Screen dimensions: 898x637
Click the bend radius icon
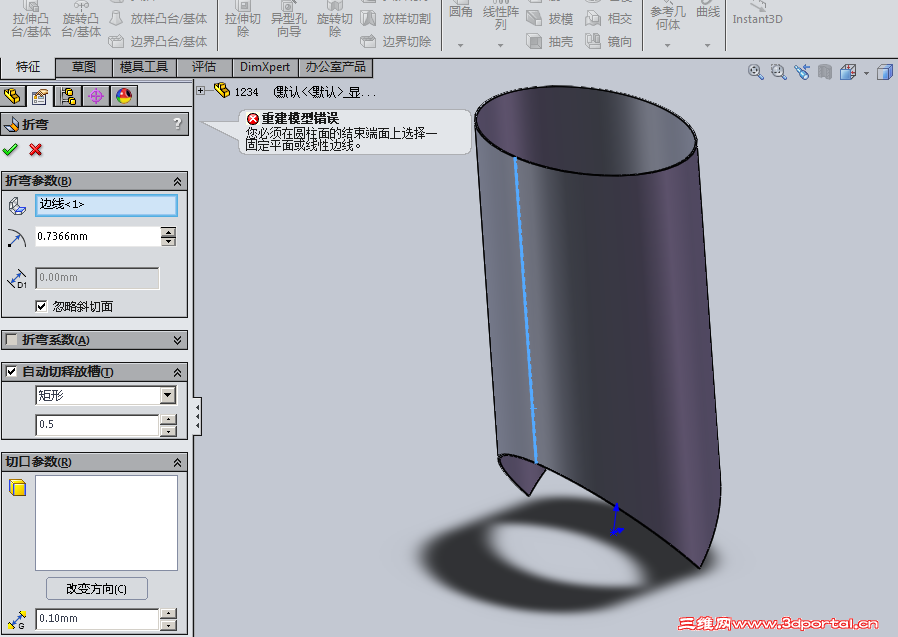(x=17, y=237)
